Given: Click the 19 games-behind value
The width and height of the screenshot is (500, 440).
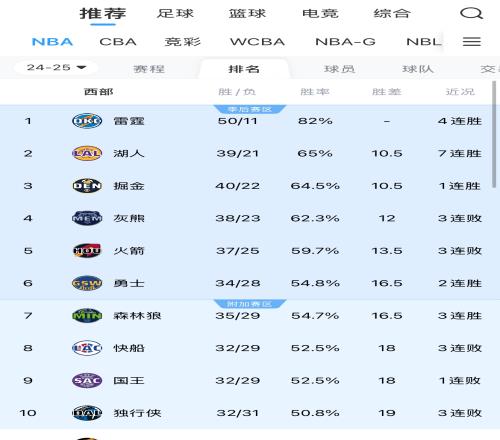Looking at the screenshot, I should (387, 413).
